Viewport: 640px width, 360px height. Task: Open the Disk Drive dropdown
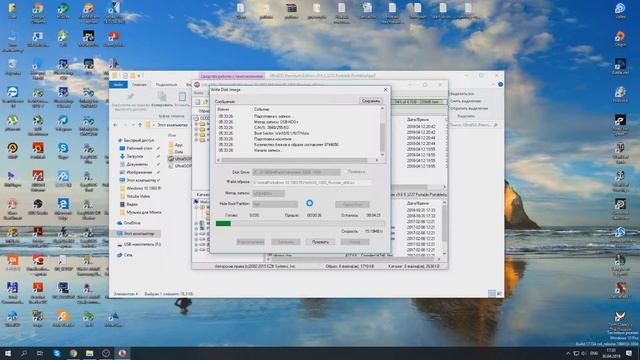coord(296,172)
